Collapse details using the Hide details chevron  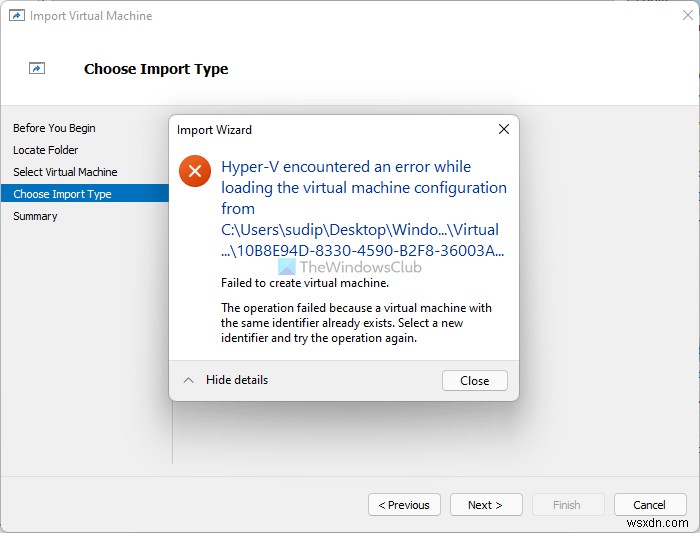(x=187, y=380)
